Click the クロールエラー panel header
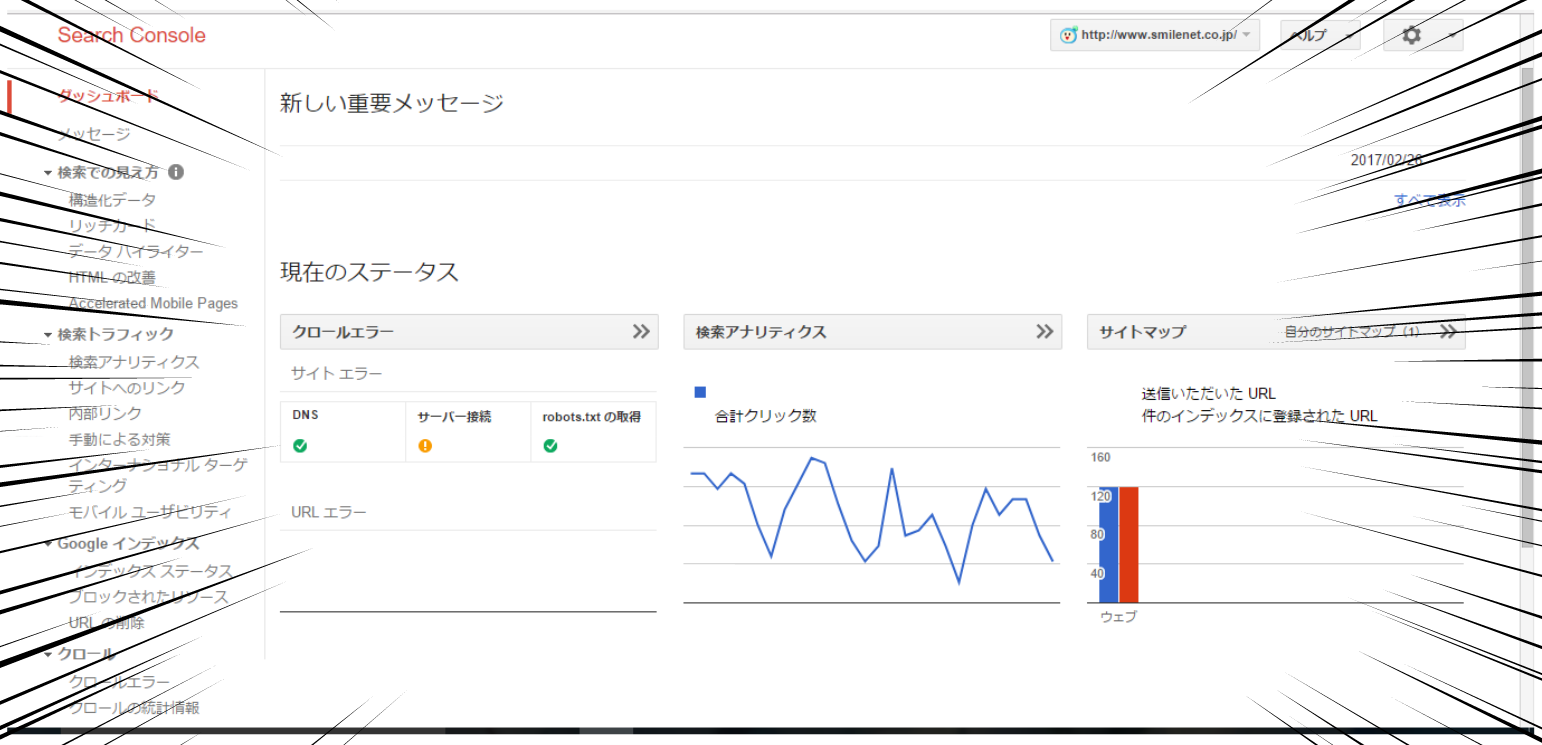 (x=469, y=332)
